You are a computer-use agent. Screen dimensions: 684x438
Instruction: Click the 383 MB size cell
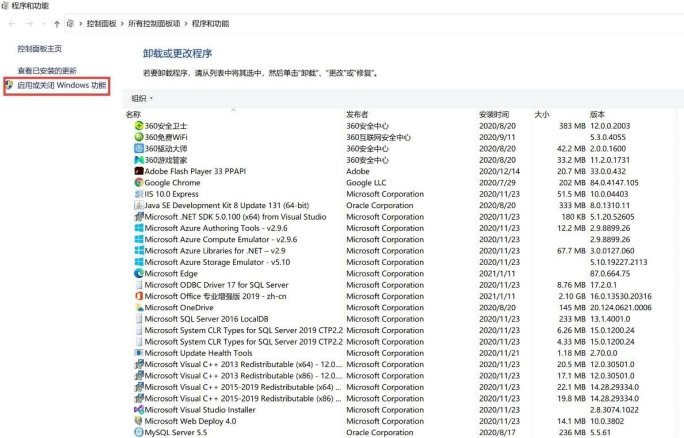pyautogui.click(x=572, y=126)
